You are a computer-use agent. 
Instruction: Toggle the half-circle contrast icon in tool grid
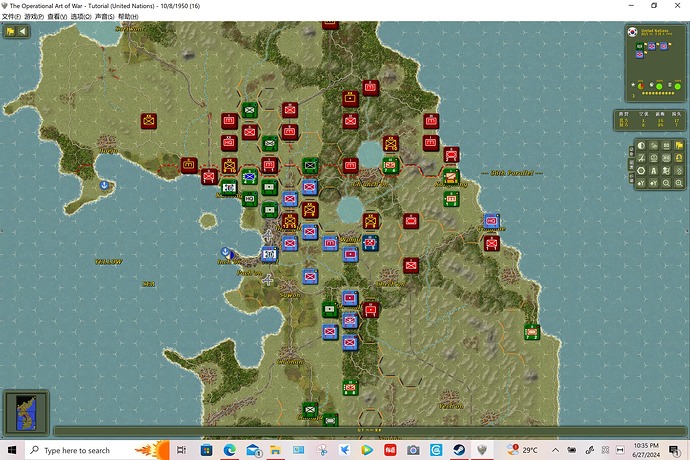(641, 146)
